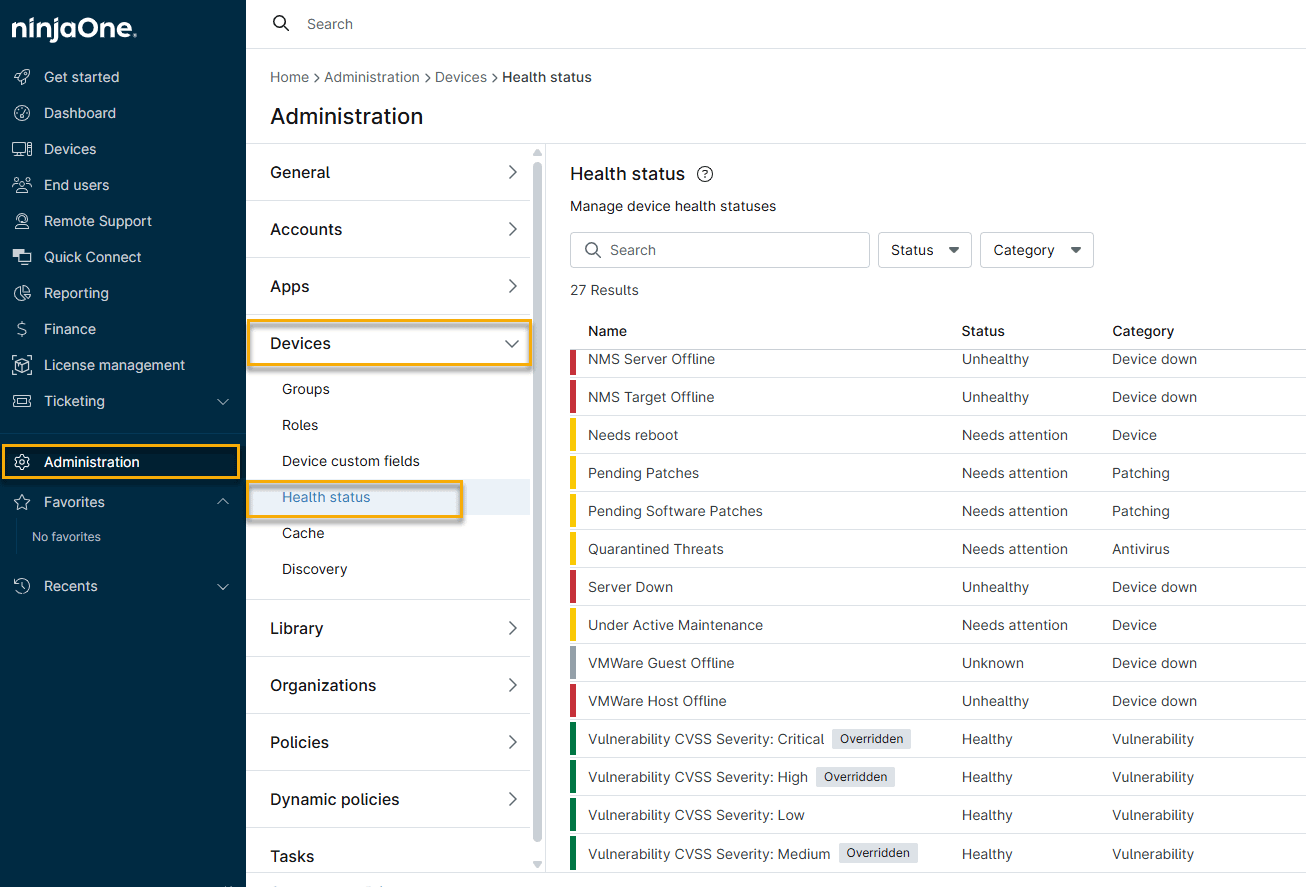Image resolution: width=1306 pixels, height=887 pixels.
Task: Click the Health status help question icon
Action: (x=705, y=174)
